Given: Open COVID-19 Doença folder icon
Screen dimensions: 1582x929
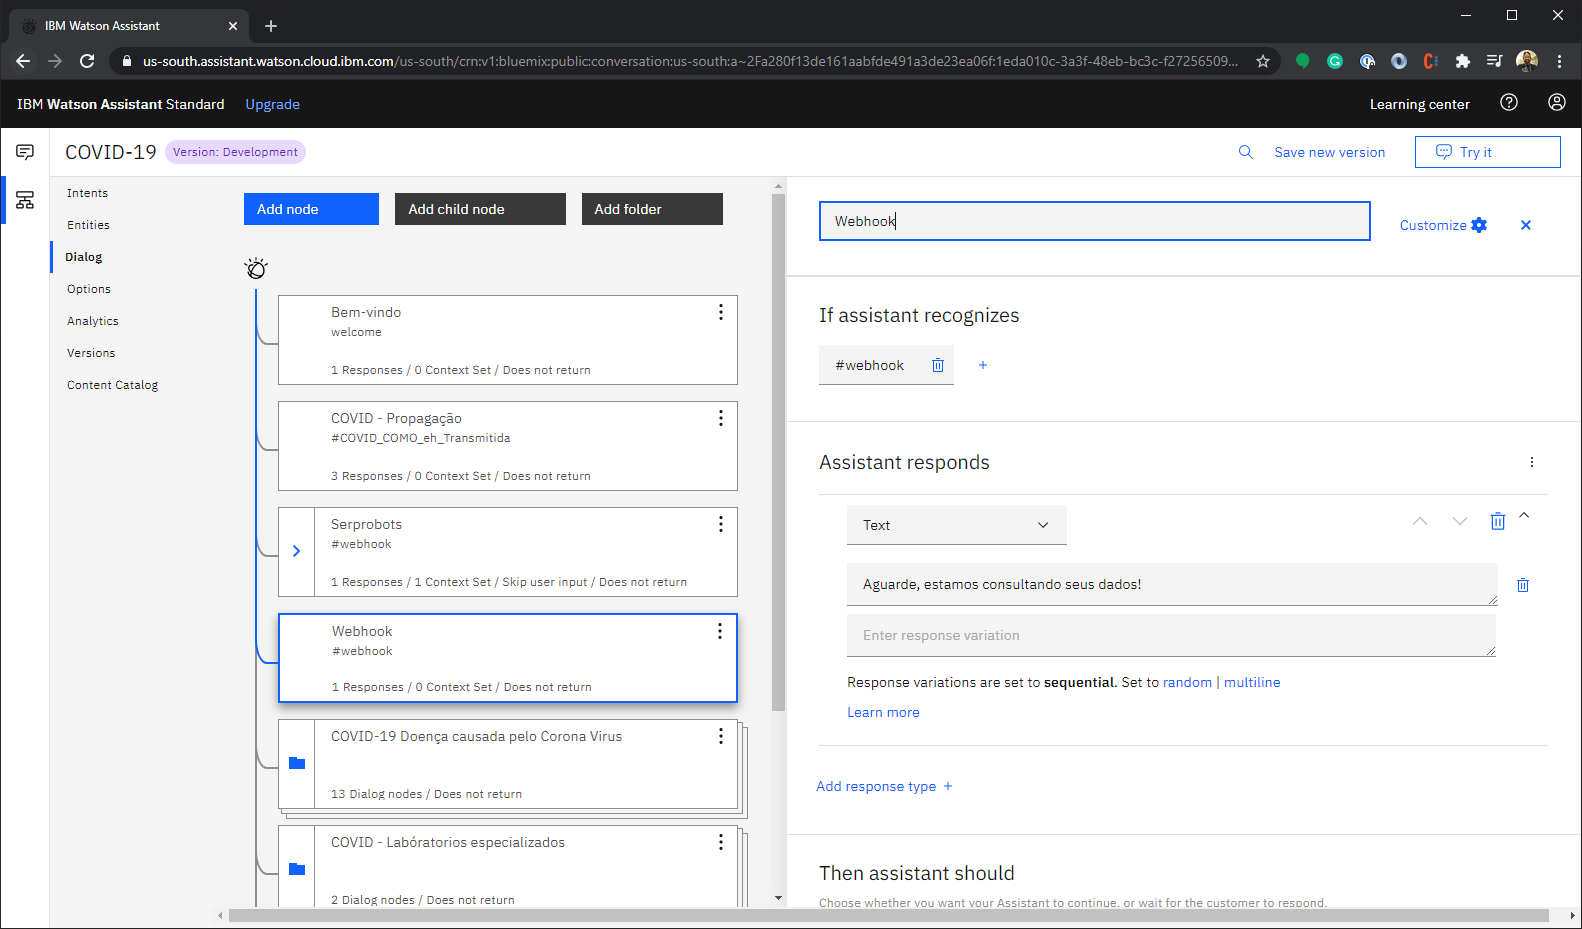Looking at the screenshot, I should pyautogui.click(x=297, y=763).
